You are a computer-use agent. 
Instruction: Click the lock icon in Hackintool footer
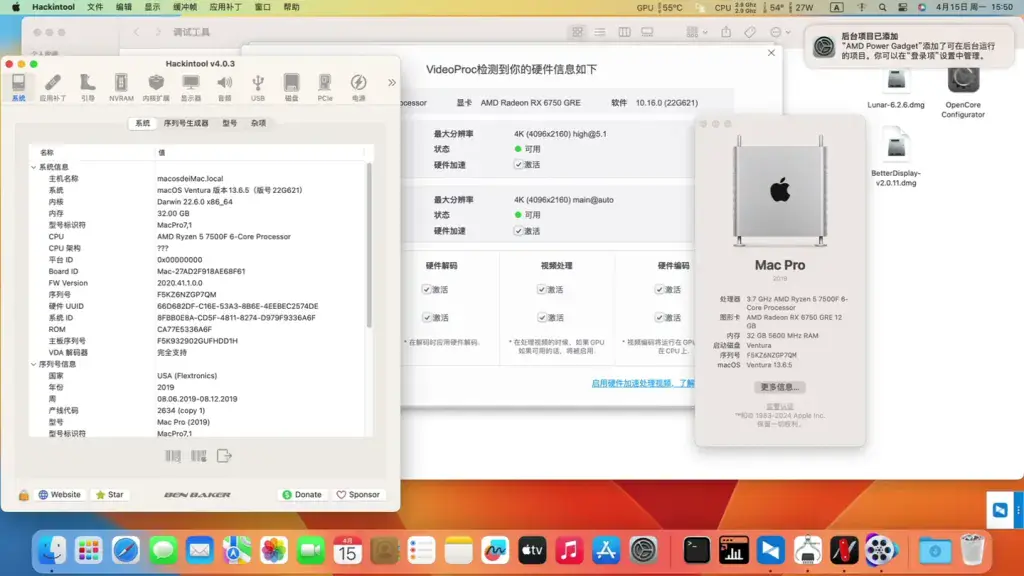click(24, 495)
